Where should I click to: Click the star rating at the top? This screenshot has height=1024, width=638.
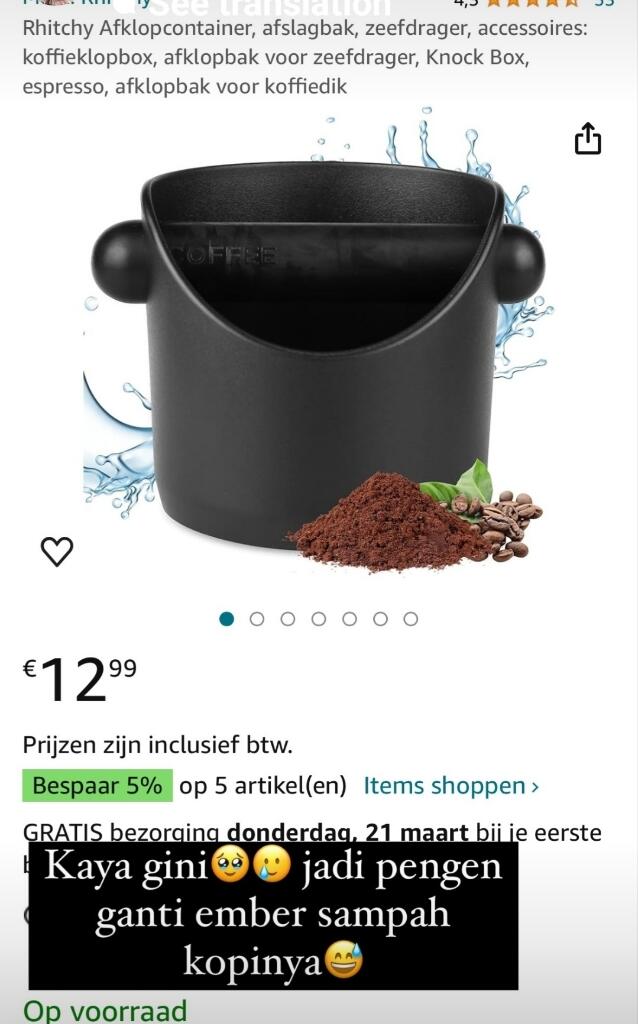tap(534, 3)
